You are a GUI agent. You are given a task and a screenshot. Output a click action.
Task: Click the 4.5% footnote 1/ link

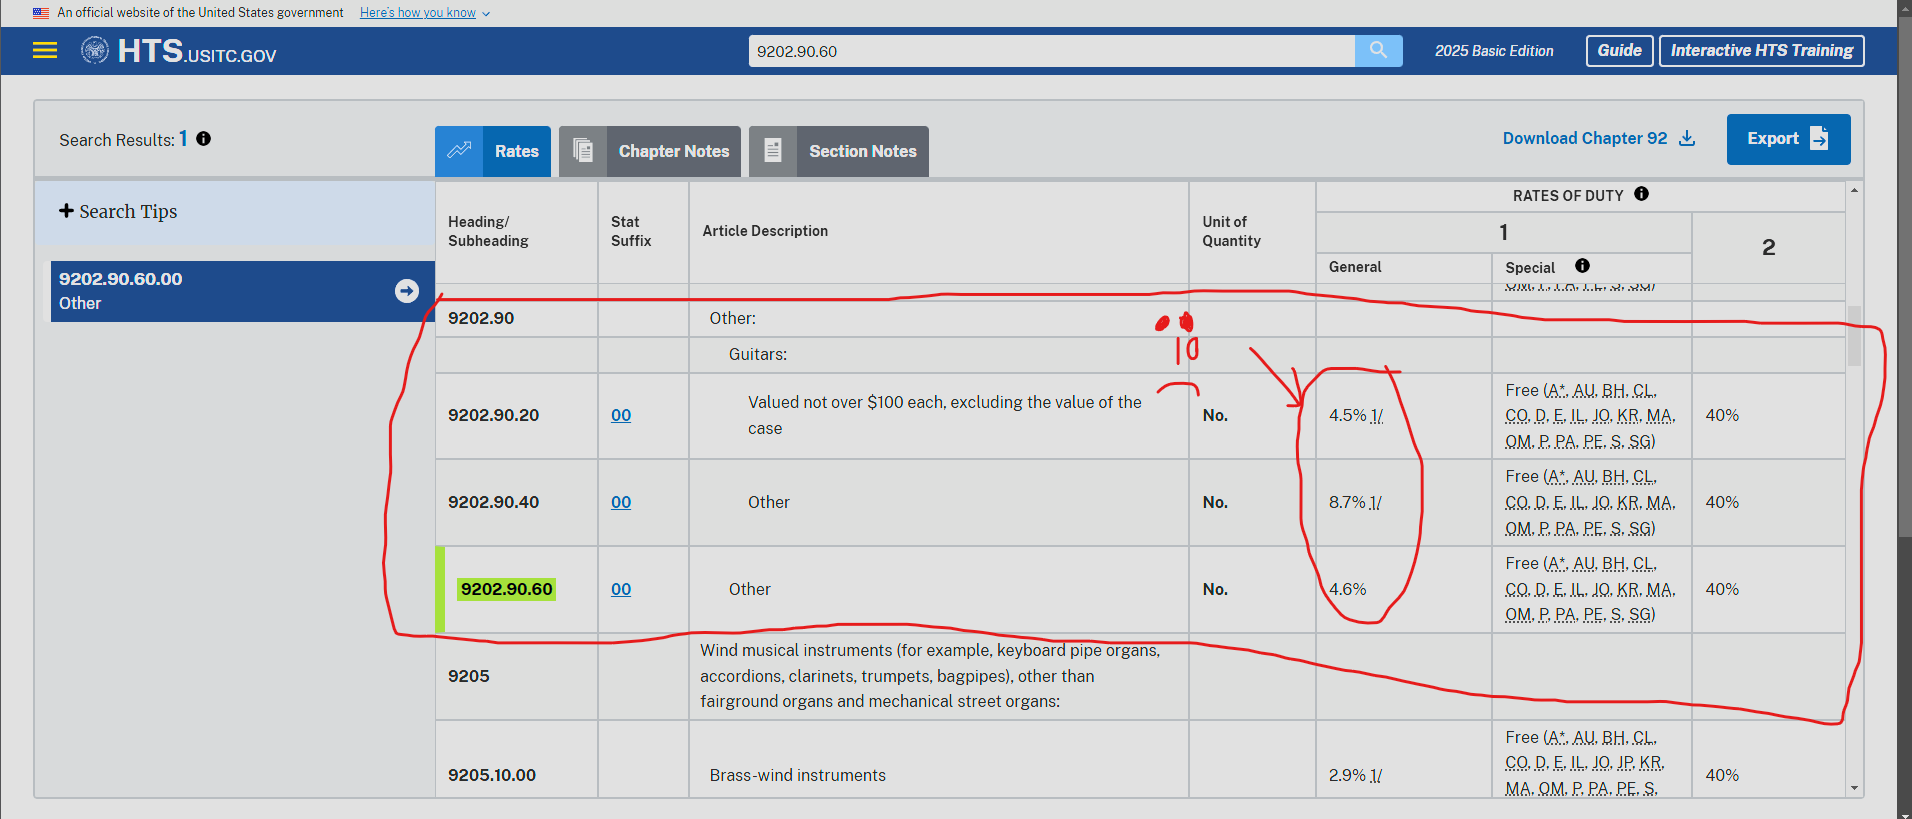pos(1377,415)
